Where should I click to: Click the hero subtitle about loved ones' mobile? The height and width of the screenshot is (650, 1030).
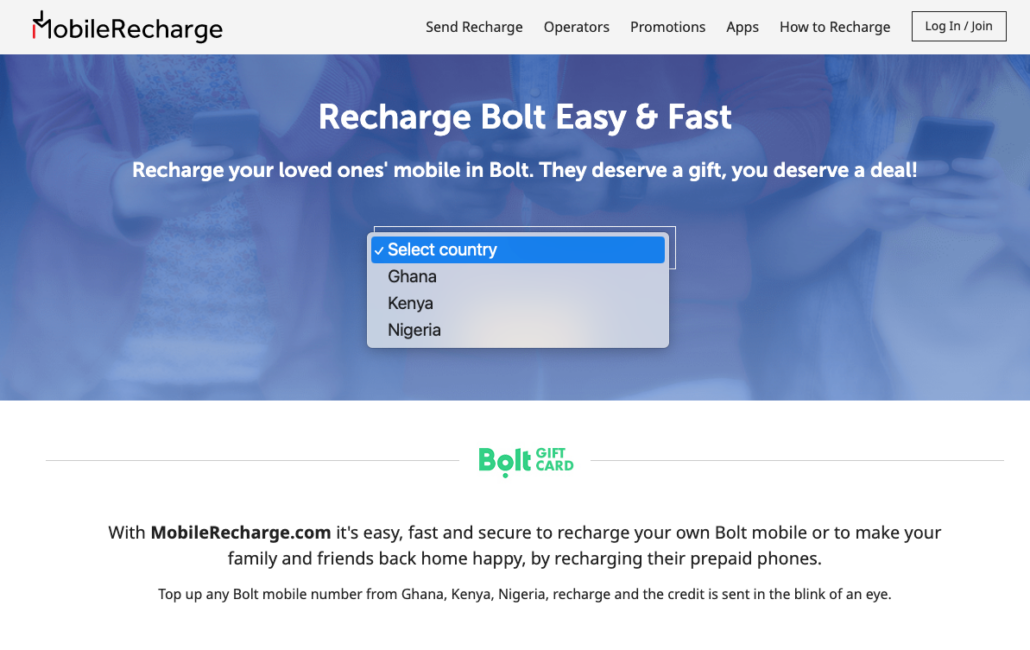coord(524,170)
